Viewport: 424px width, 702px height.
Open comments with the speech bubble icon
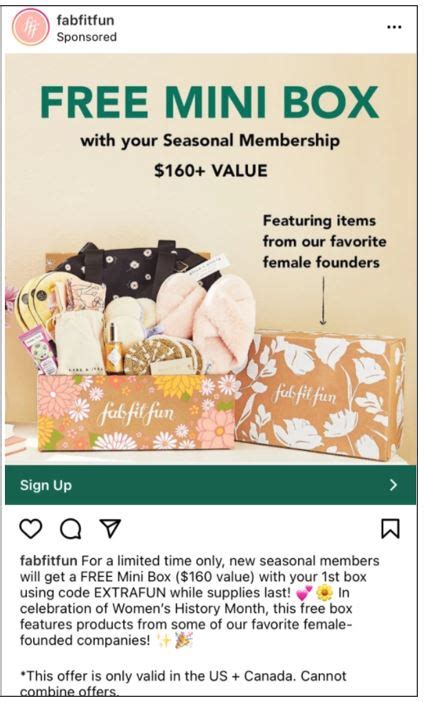click(71, 529)
